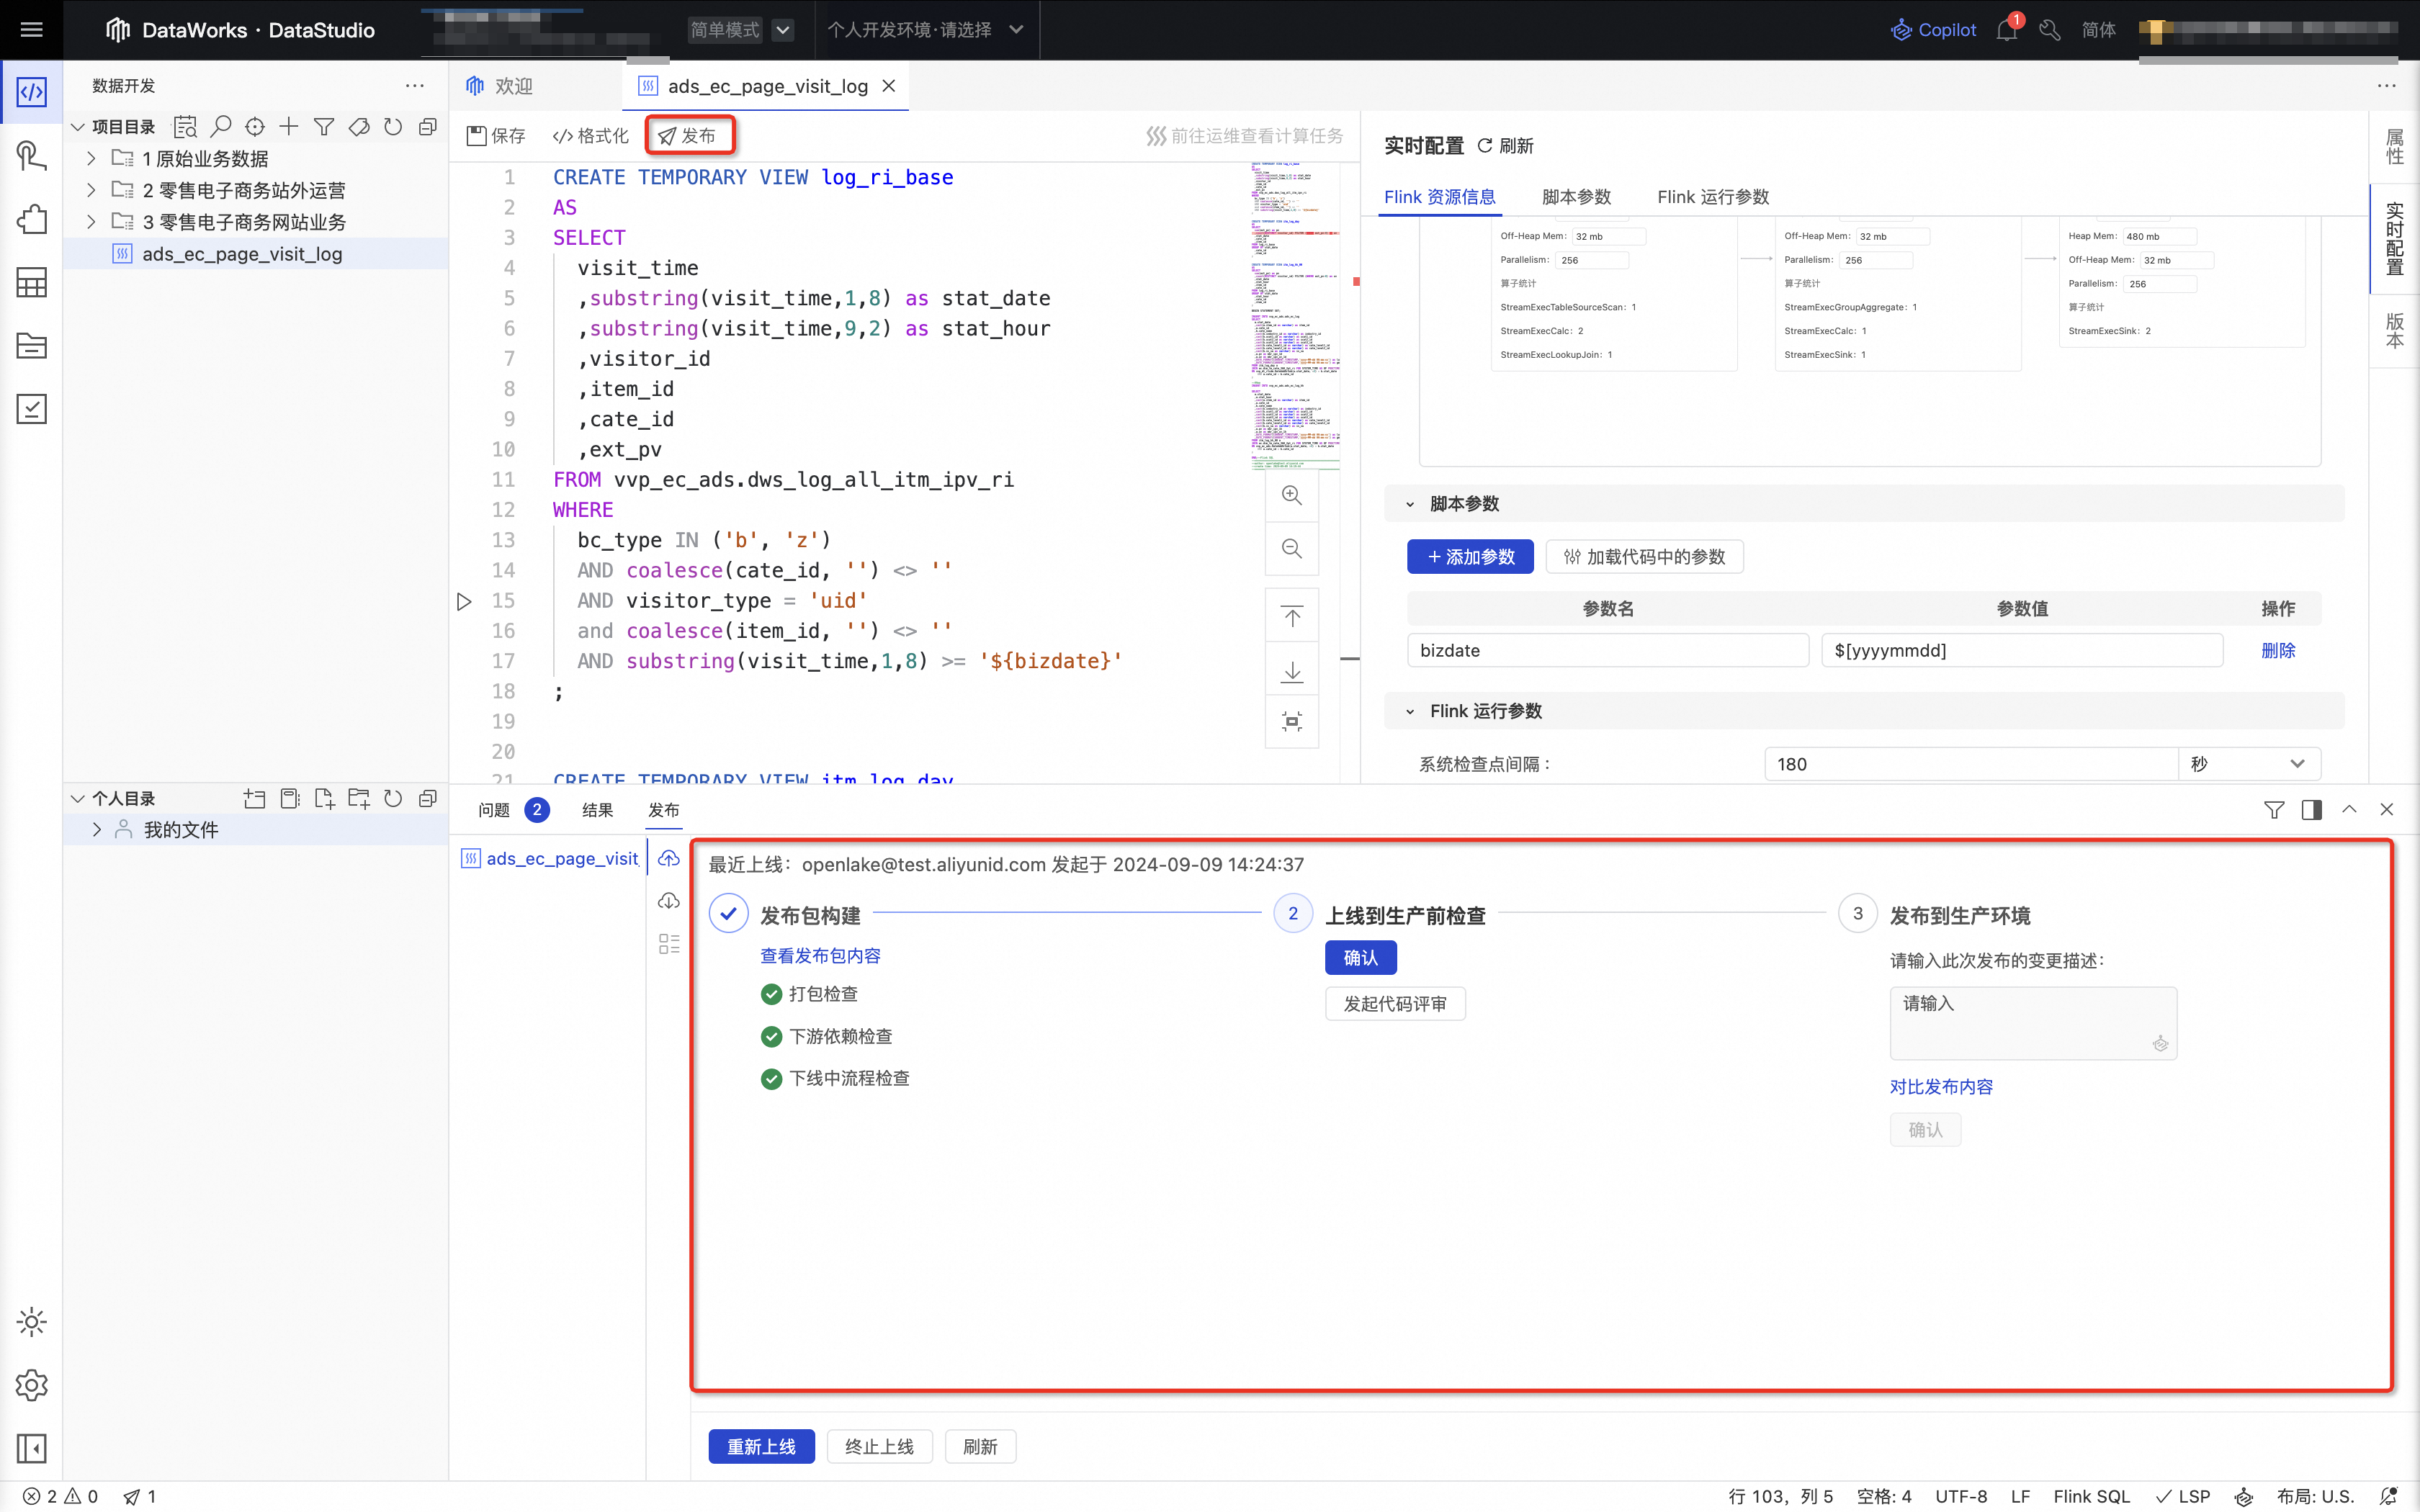Viewport: 2420px width, 1512px height.
Task: Open the checklist sidebar icon
Action: pyautogui.click(x=31, y=409)
